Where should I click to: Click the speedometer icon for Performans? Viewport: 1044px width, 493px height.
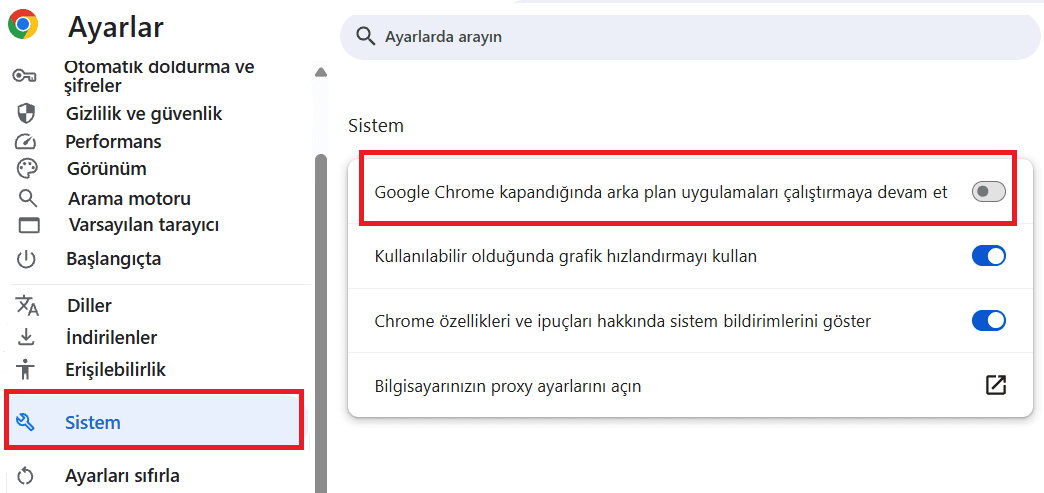[25, 142]
